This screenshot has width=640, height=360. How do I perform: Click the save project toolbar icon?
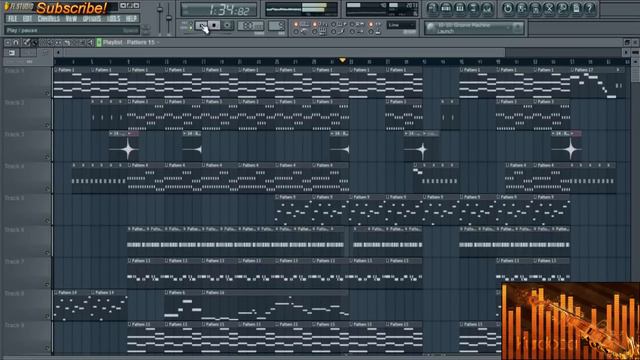(521, 9)
